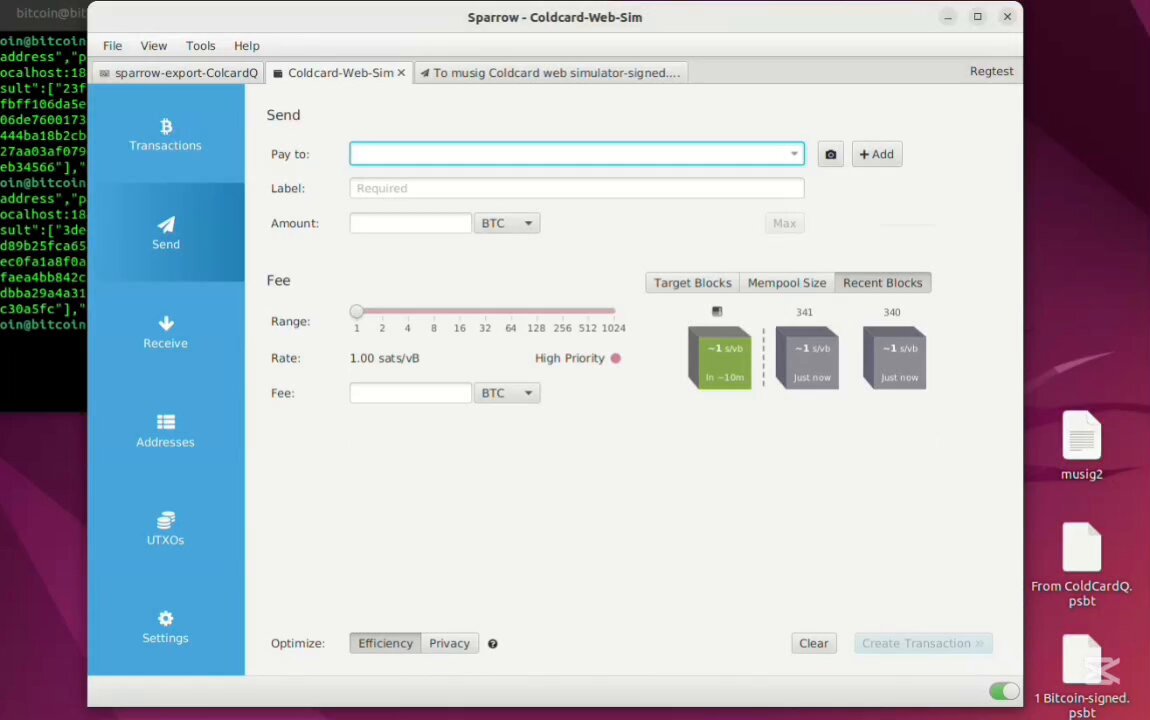Select recent block 340 cube
The height and width of the screenshot is (720, 1150).
pyautogui.click(x=894, y=358)
